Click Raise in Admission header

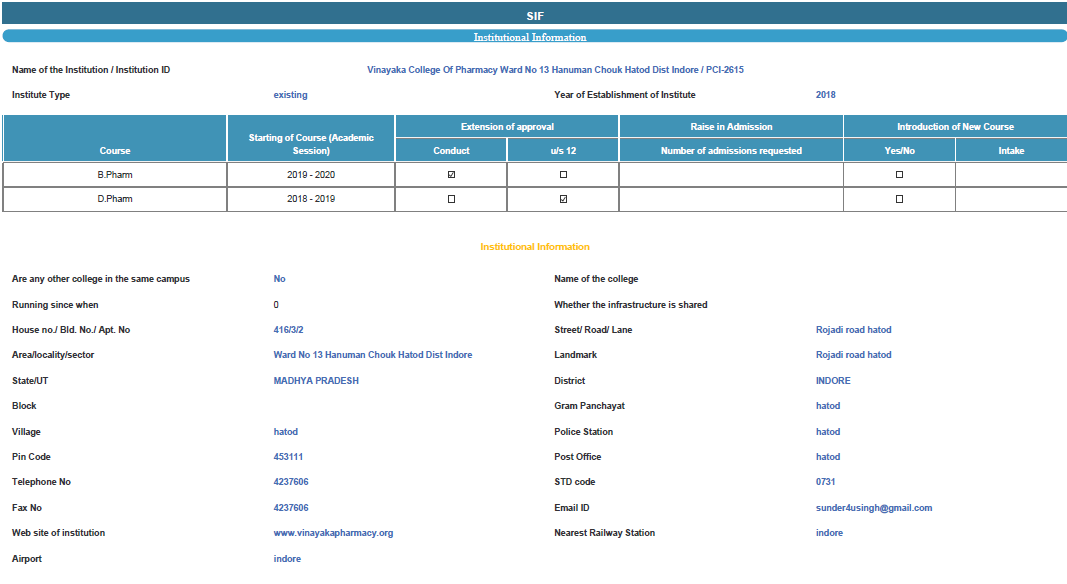(731, 127)
